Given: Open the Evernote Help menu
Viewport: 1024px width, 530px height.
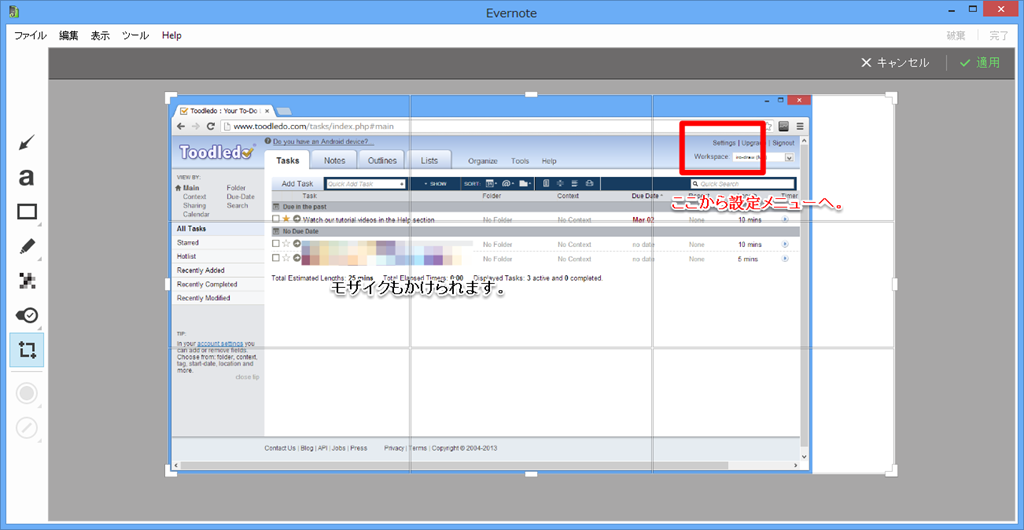Looking at the screenshot, I should (x=172, y=36).
